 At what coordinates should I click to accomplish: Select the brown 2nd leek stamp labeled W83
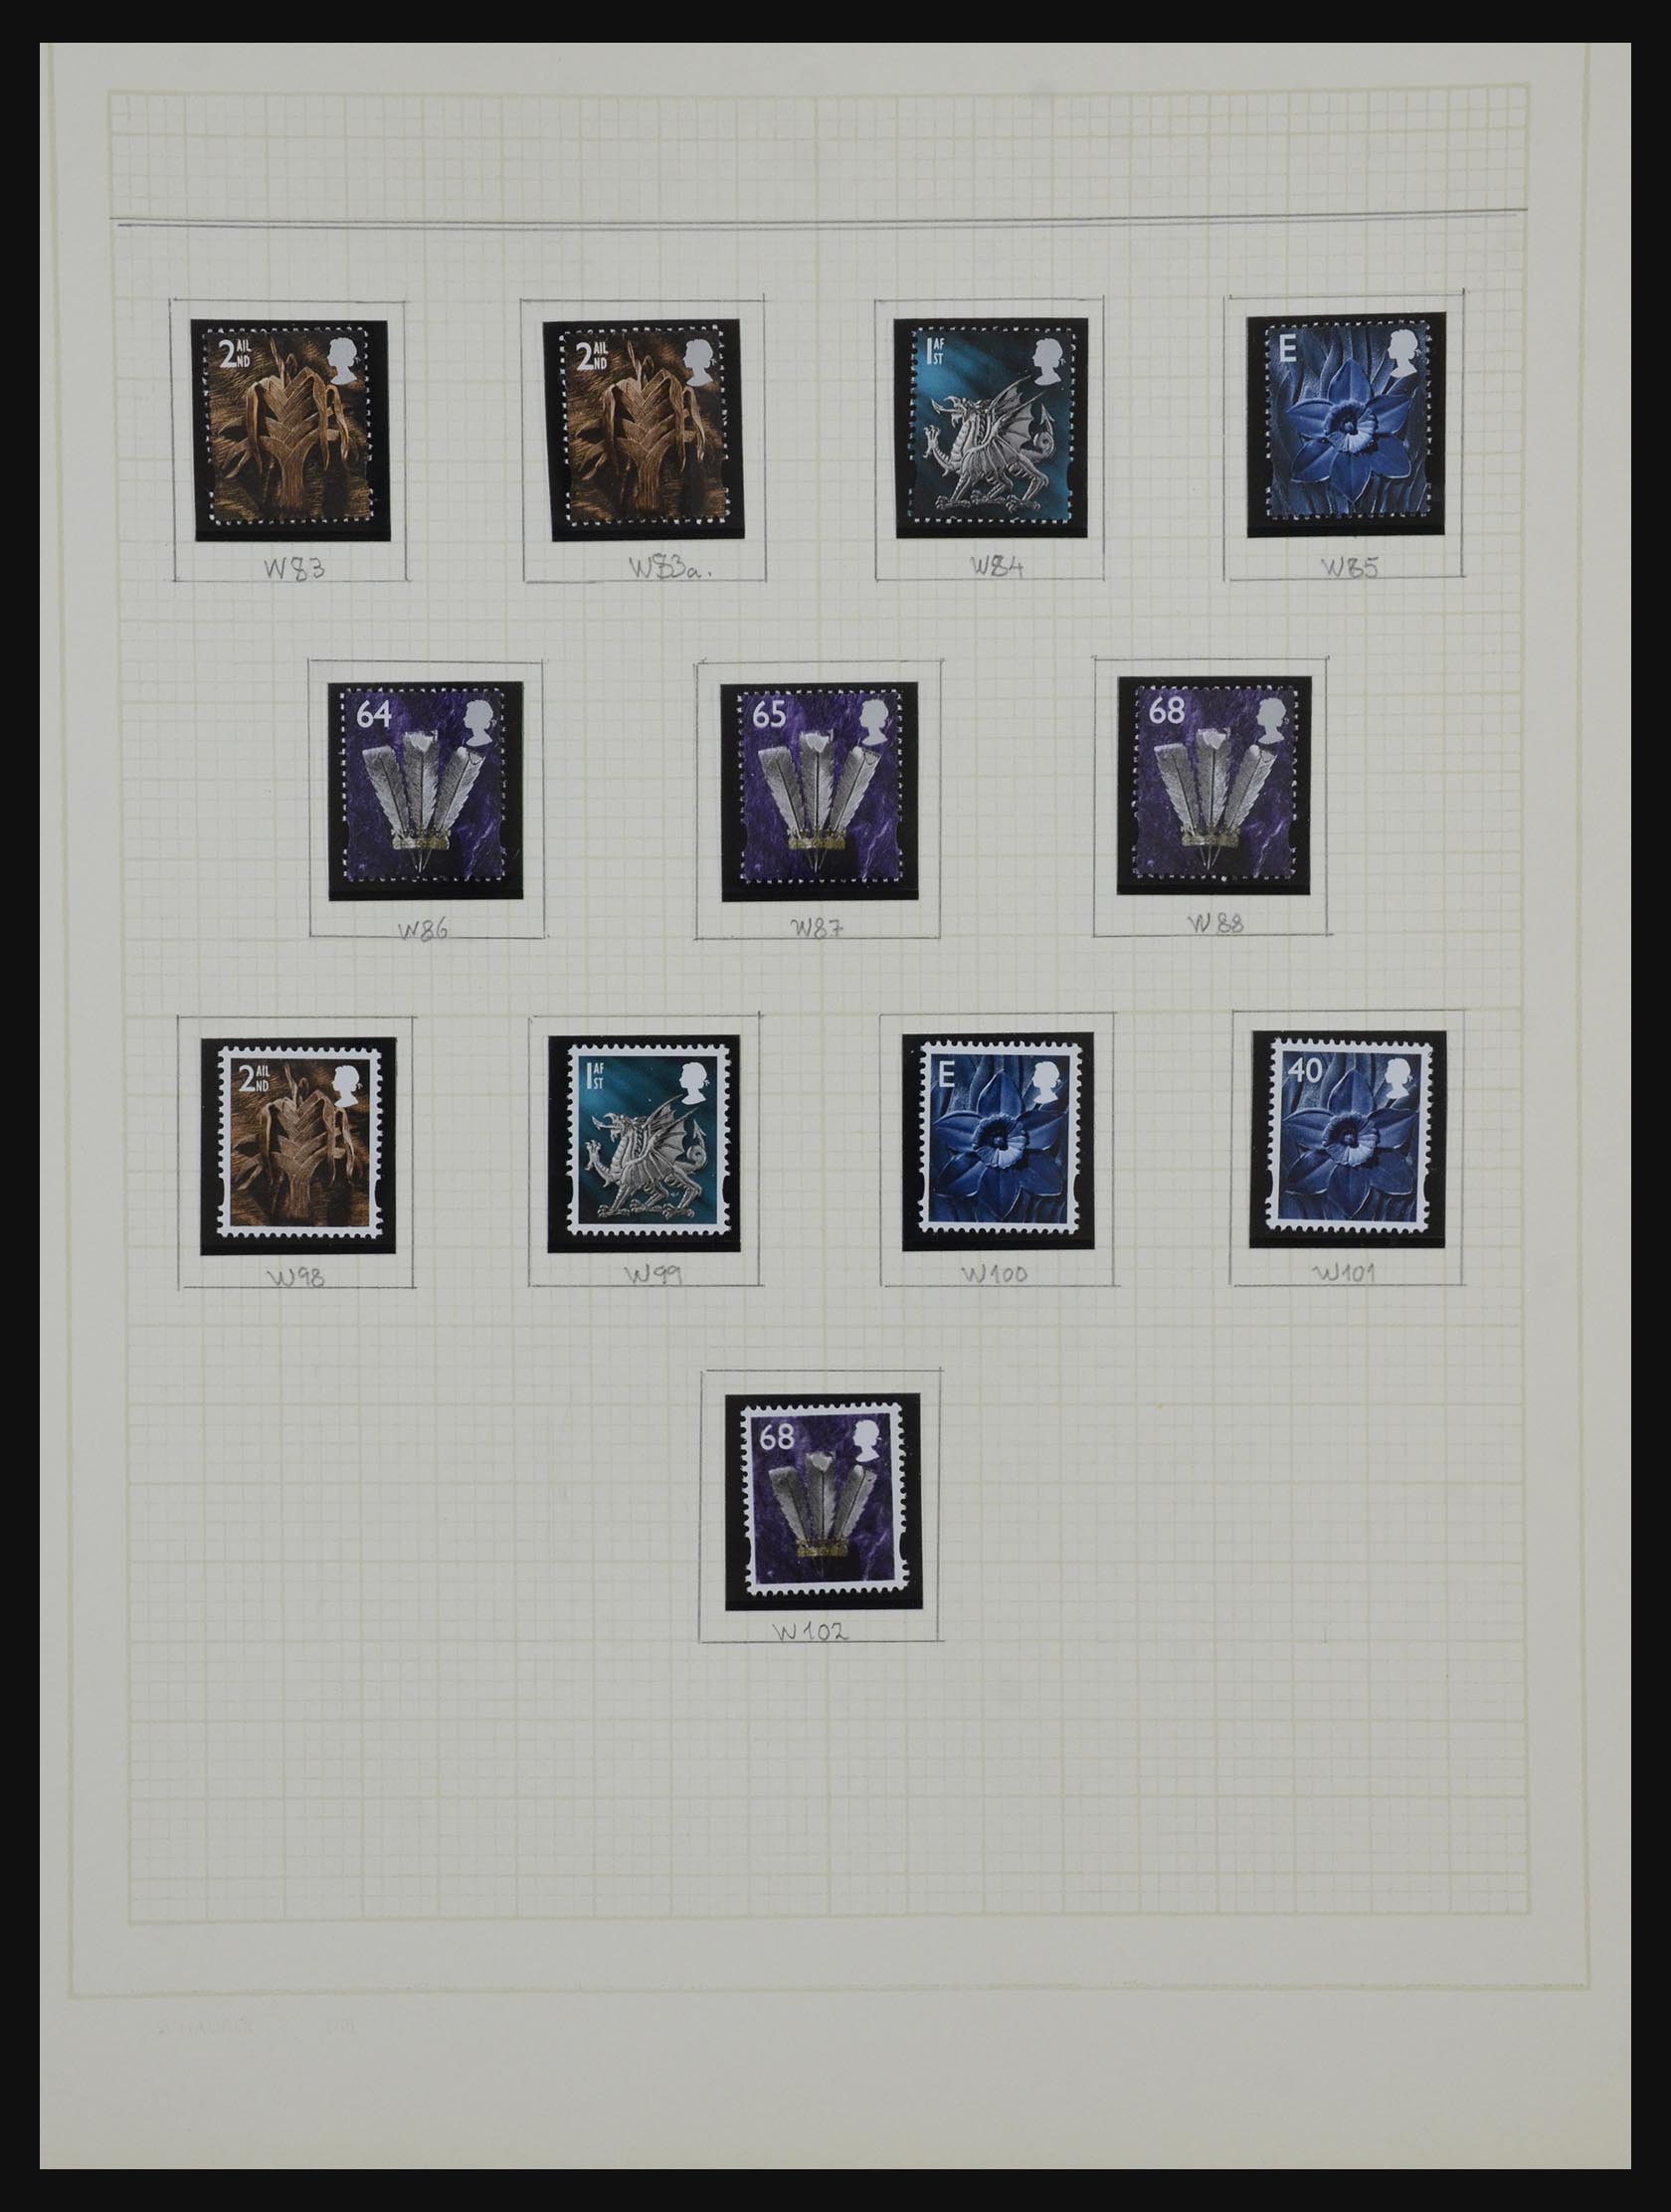point(290,430)
